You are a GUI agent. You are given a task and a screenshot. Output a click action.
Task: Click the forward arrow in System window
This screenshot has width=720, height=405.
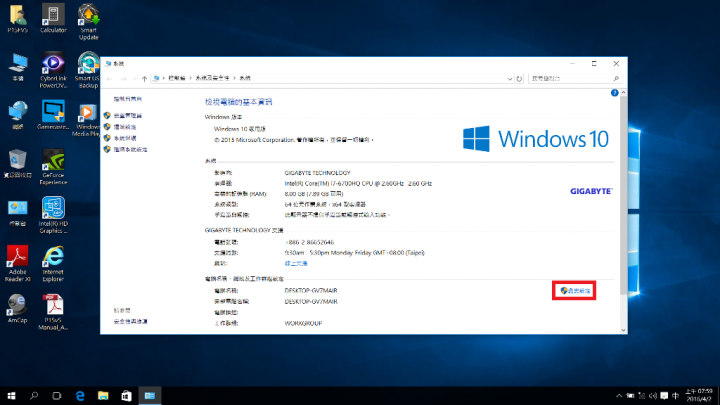(x=123, y=79)
